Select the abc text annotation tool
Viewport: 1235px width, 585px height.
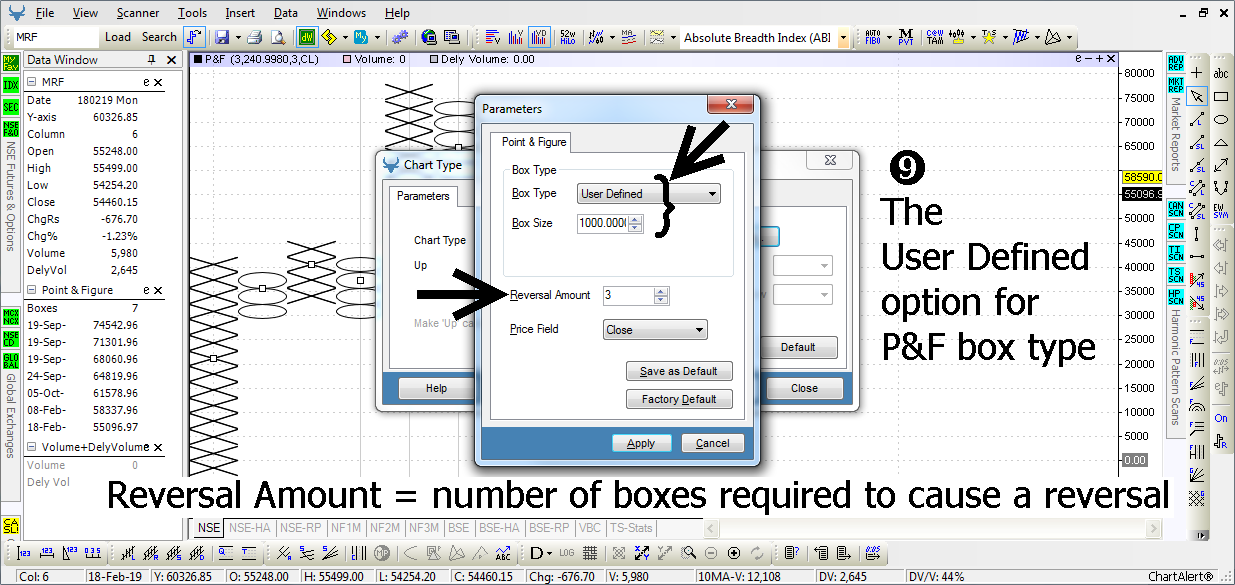1221,73
